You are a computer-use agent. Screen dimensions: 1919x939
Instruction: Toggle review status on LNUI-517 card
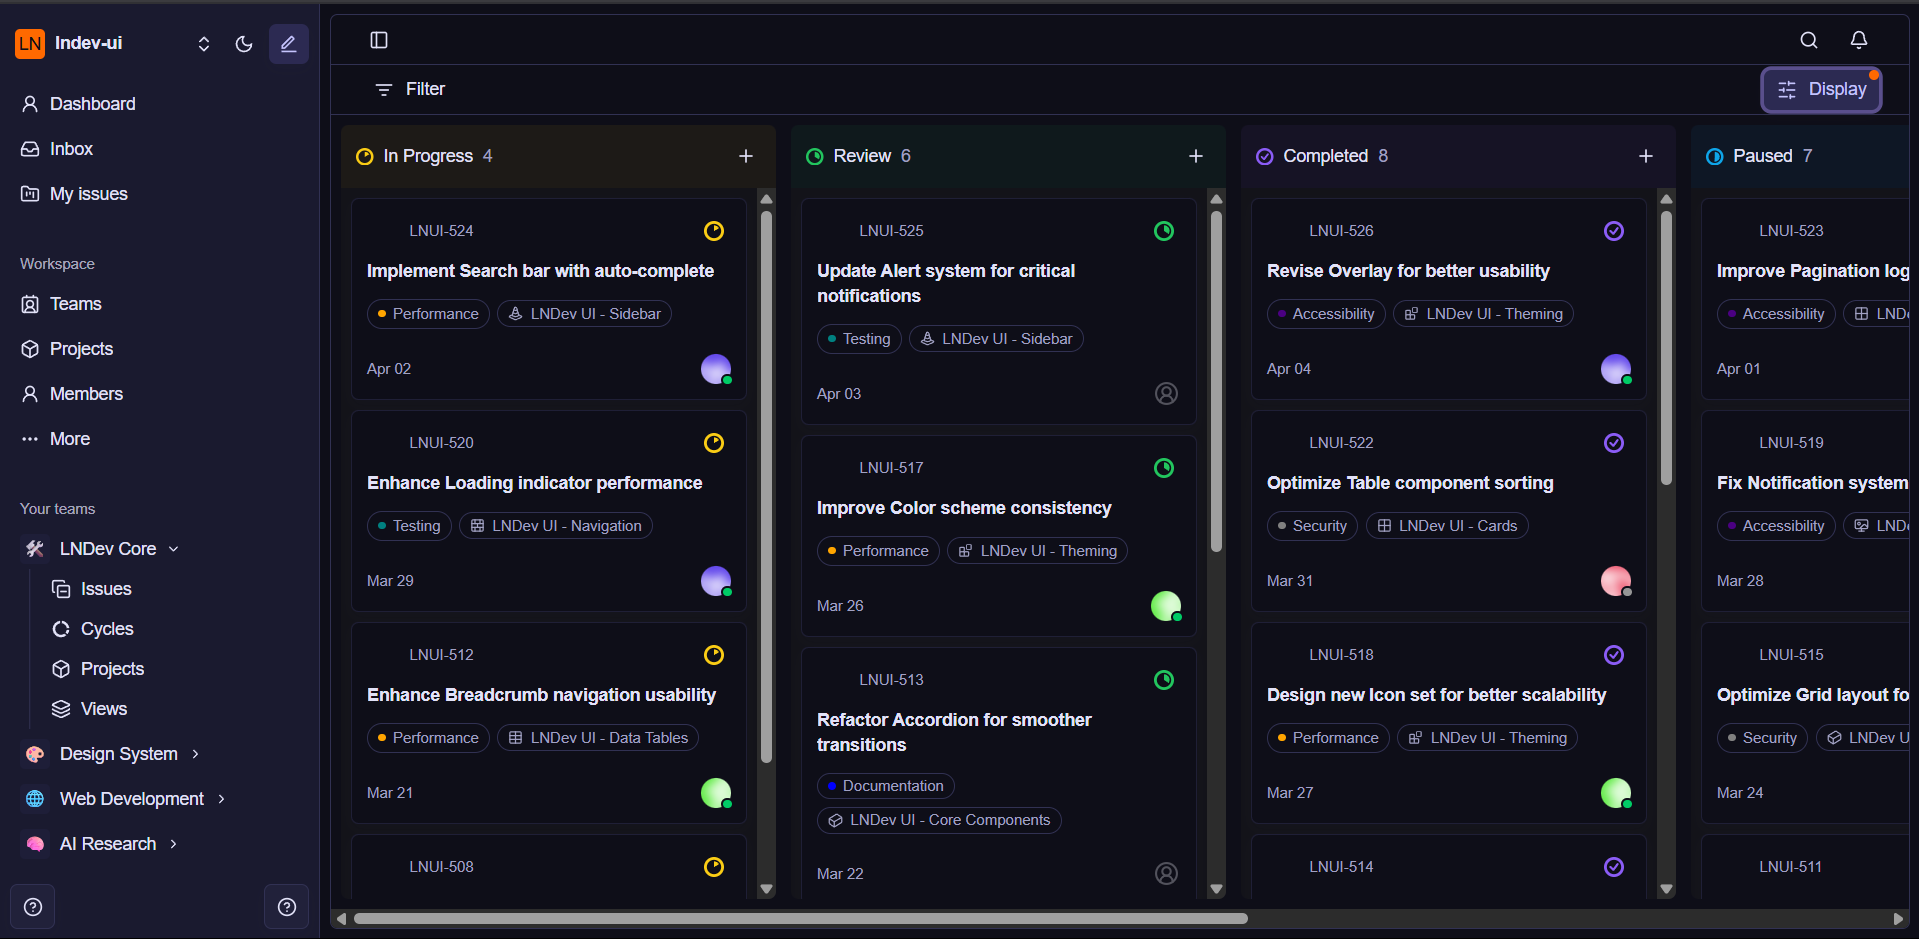click(x=1163, y=468)
